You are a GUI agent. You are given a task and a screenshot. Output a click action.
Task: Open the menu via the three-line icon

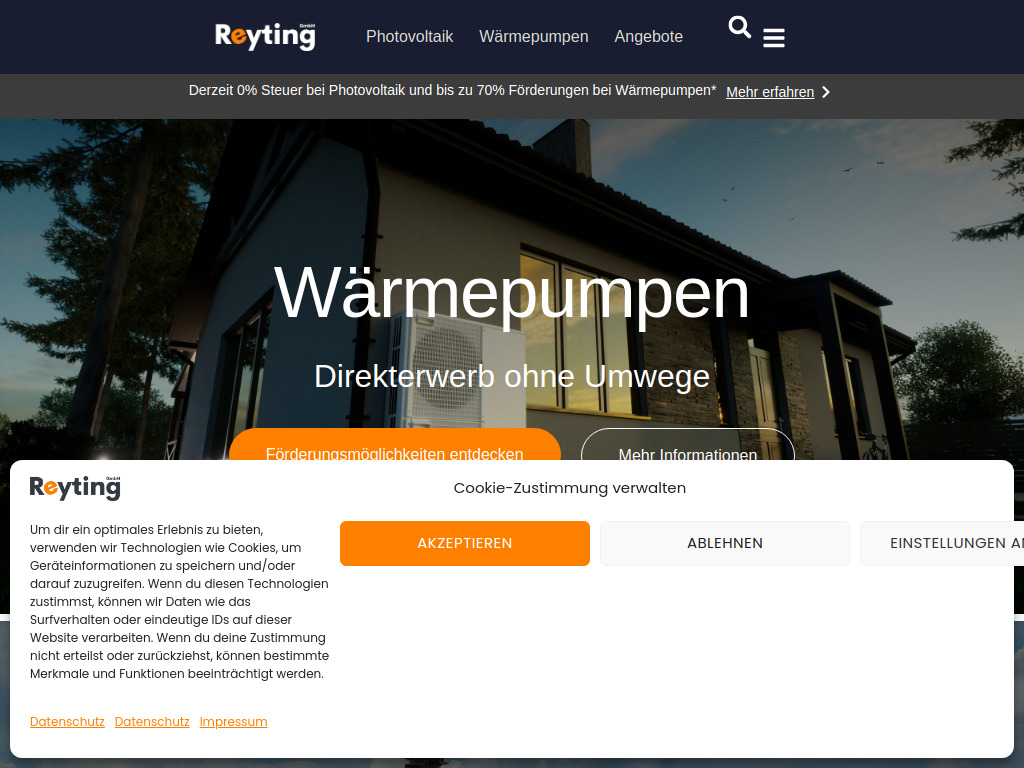[773, 37]
